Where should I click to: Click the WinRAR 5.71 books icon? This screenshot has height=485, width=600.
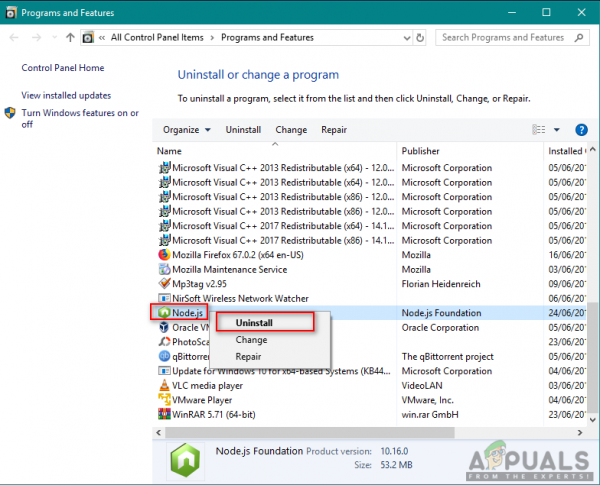click(x=164, y=414)
